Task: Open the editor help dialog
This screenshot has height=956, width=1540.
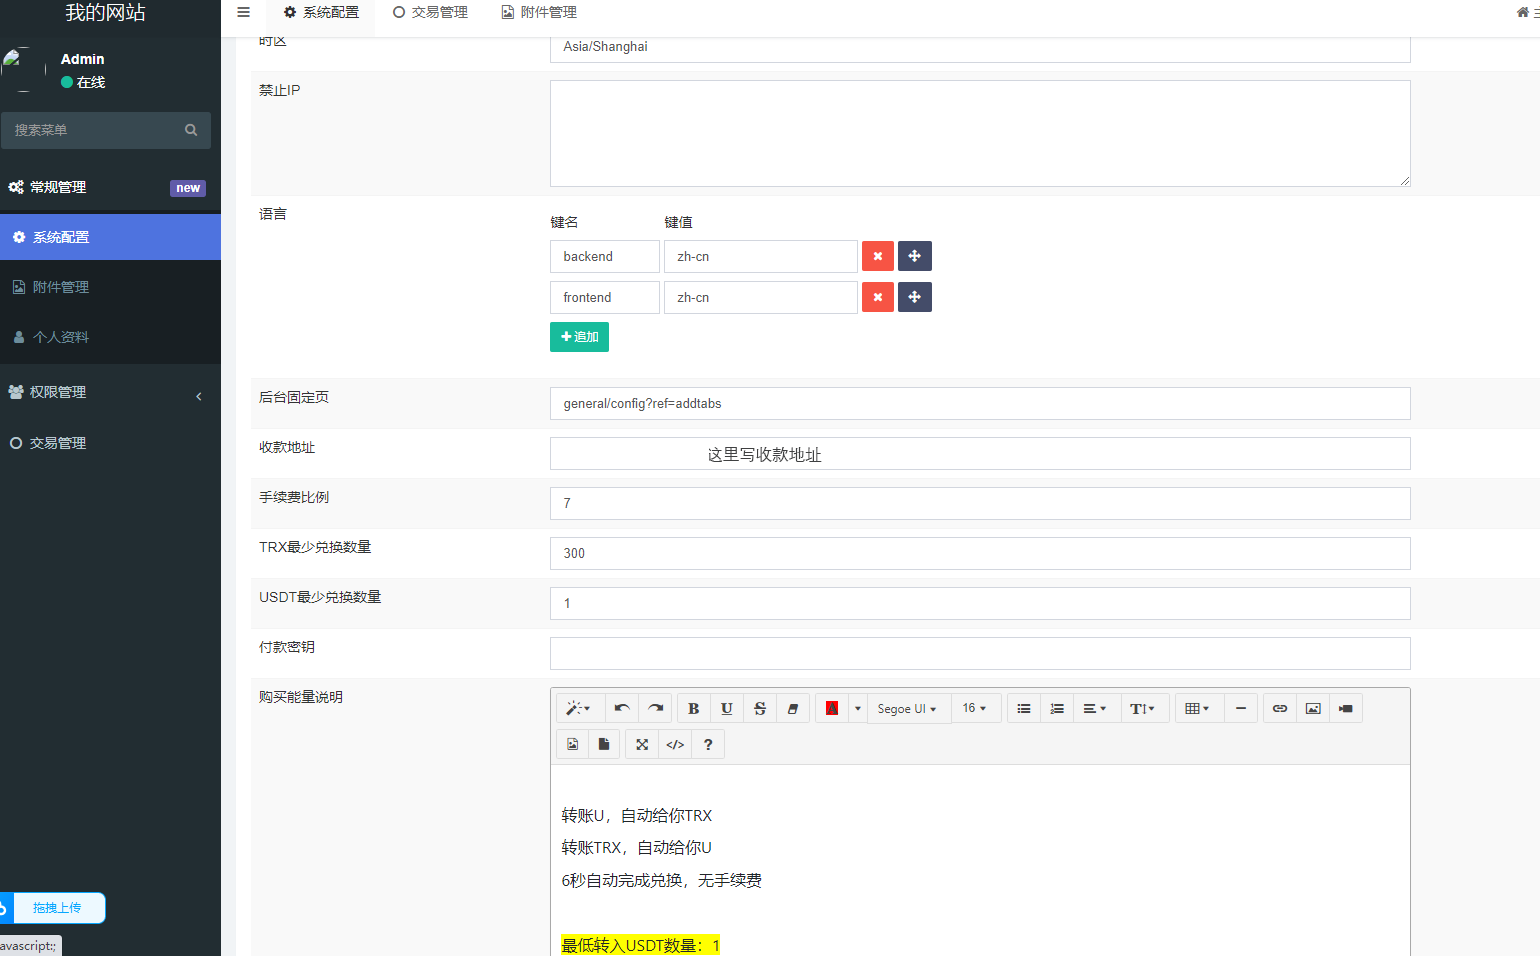Action: point(707,744)
